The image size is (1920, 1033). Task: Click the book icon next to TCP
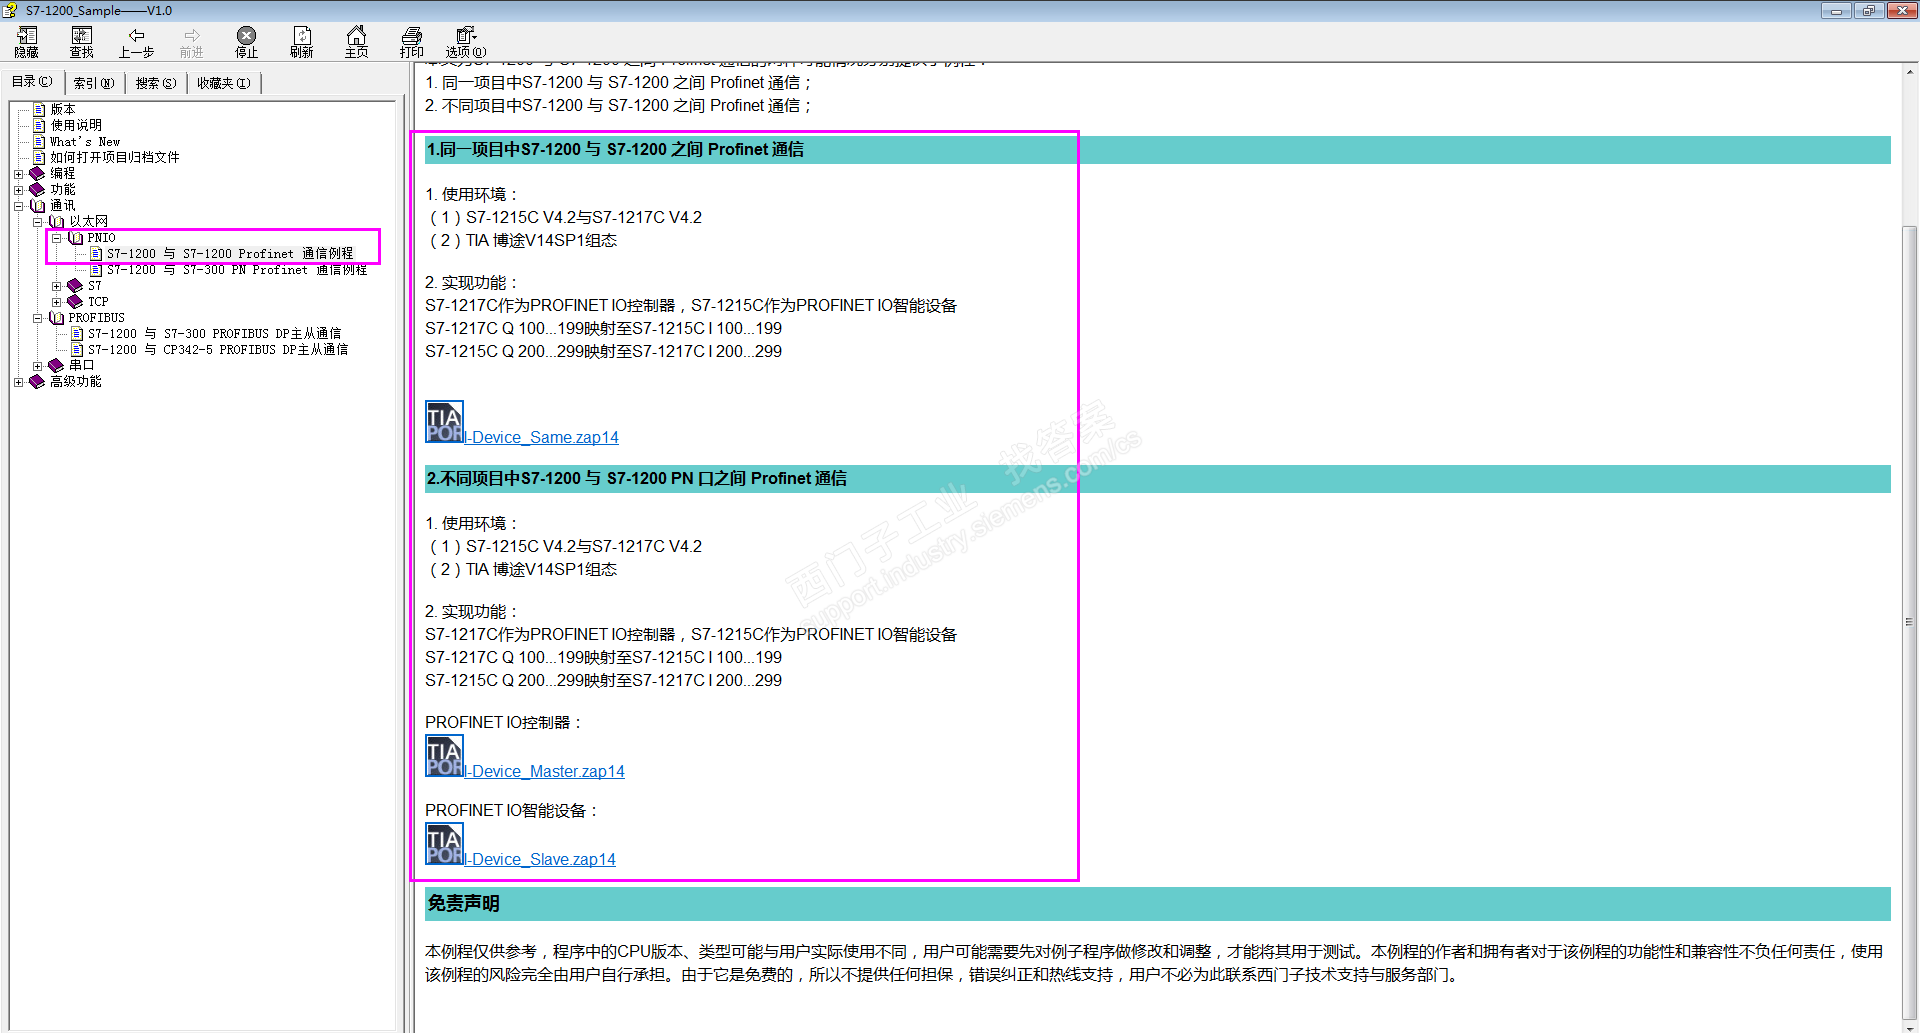point(75,301)
